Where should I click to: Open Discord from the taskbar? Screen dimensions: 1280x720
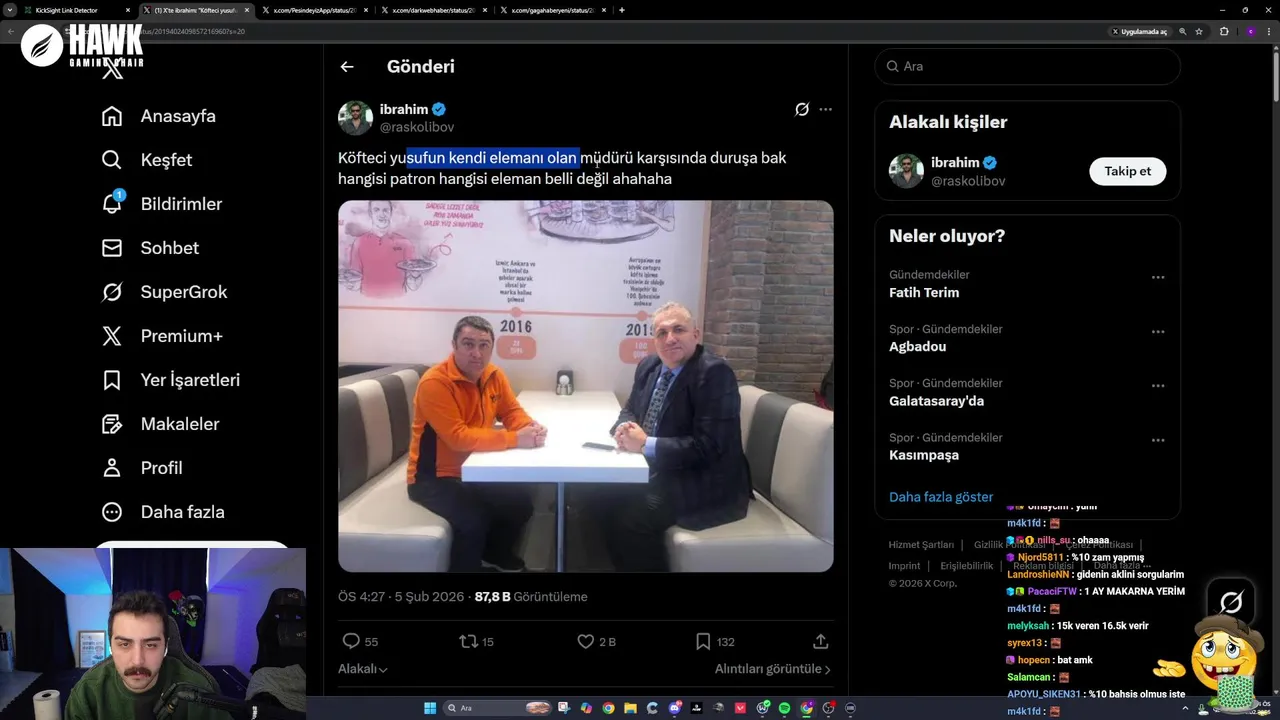[x=675, y=708]
